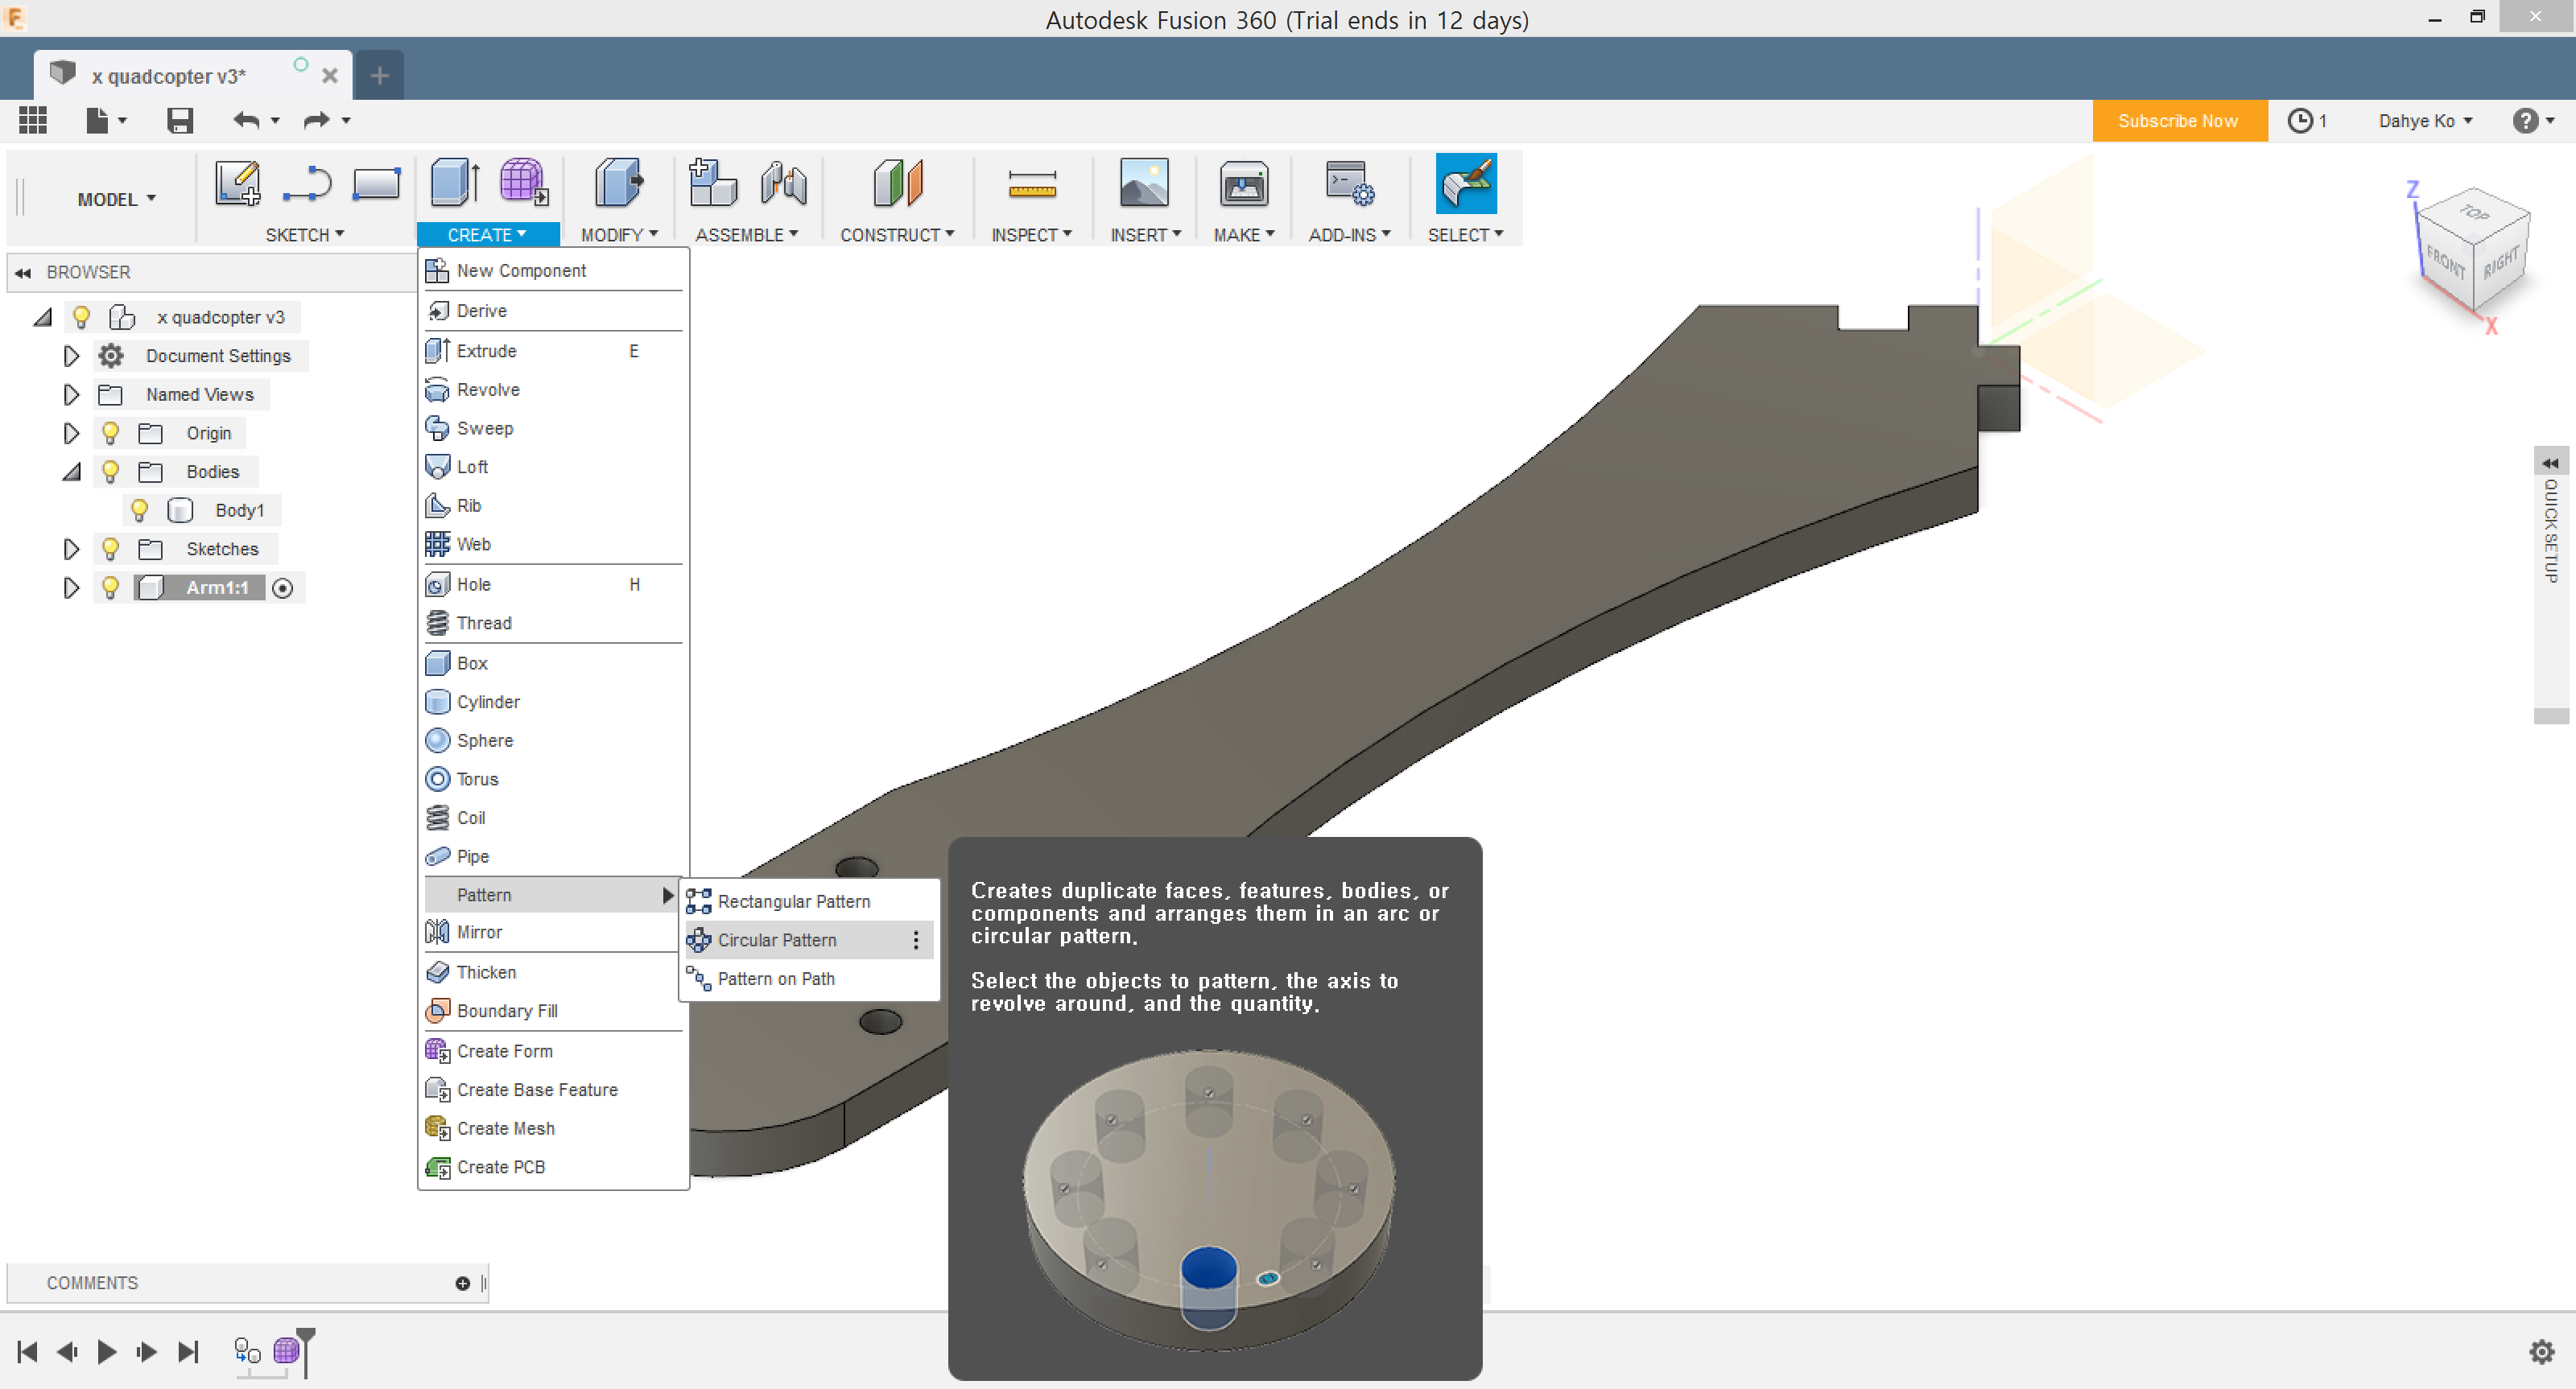Click the Redo arrow
The image size is (2576, 1389).
tap(316, 120)
